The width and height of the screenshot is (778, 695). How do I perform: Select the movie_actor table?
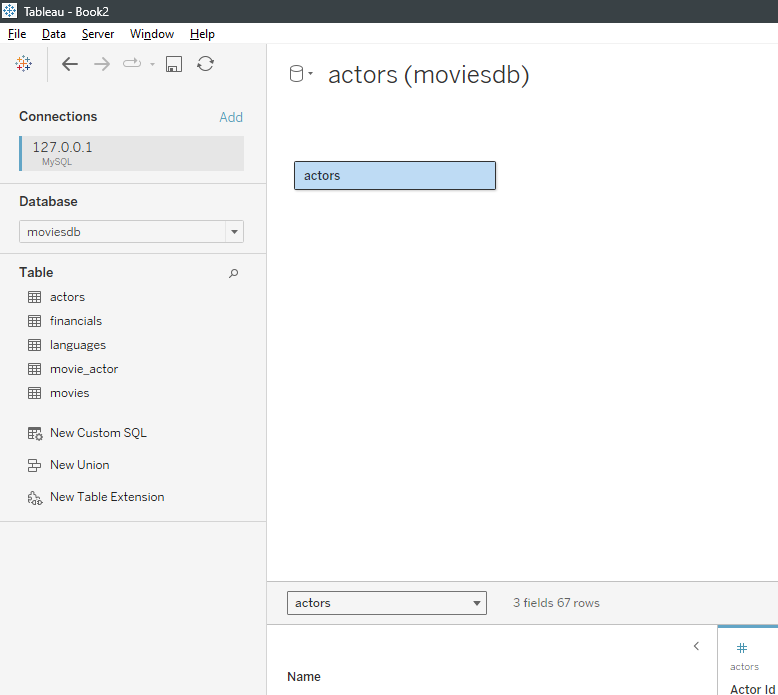click(x=84, y=369)
